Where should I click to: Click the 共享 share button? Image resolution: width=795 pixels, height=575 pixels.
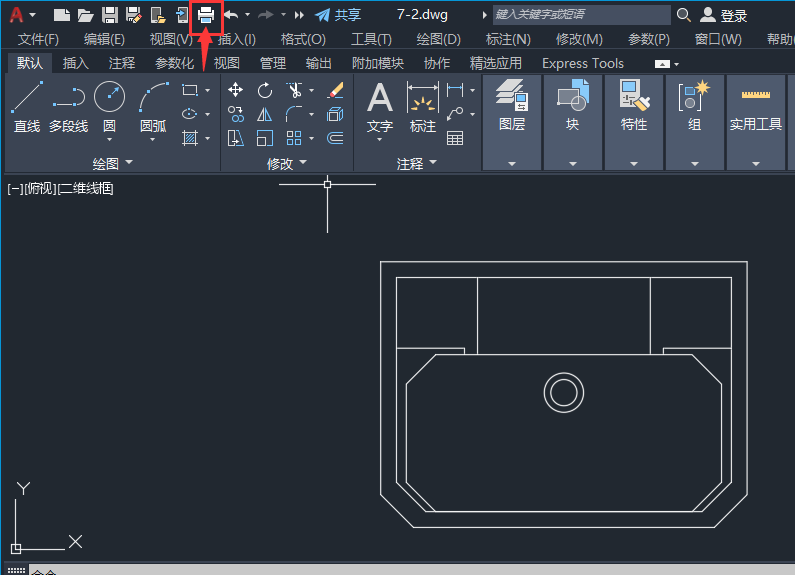[x=338, y=15]
